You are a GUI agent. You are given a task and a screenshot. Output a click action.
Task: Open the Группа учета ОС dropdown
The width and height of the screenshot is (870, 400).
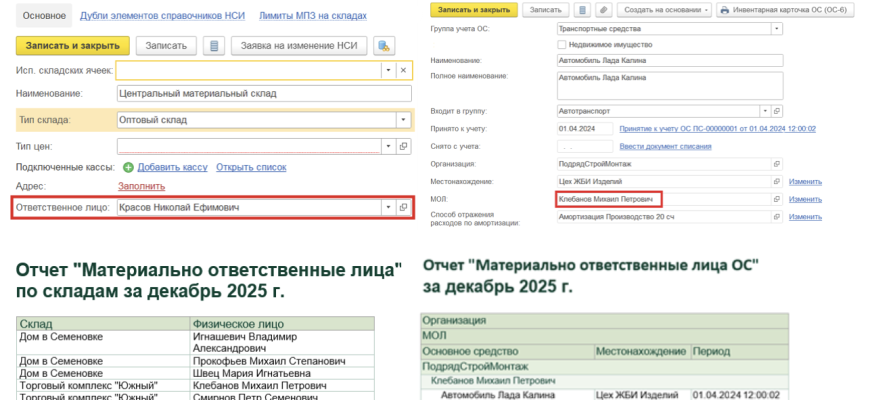coord(776,29)
